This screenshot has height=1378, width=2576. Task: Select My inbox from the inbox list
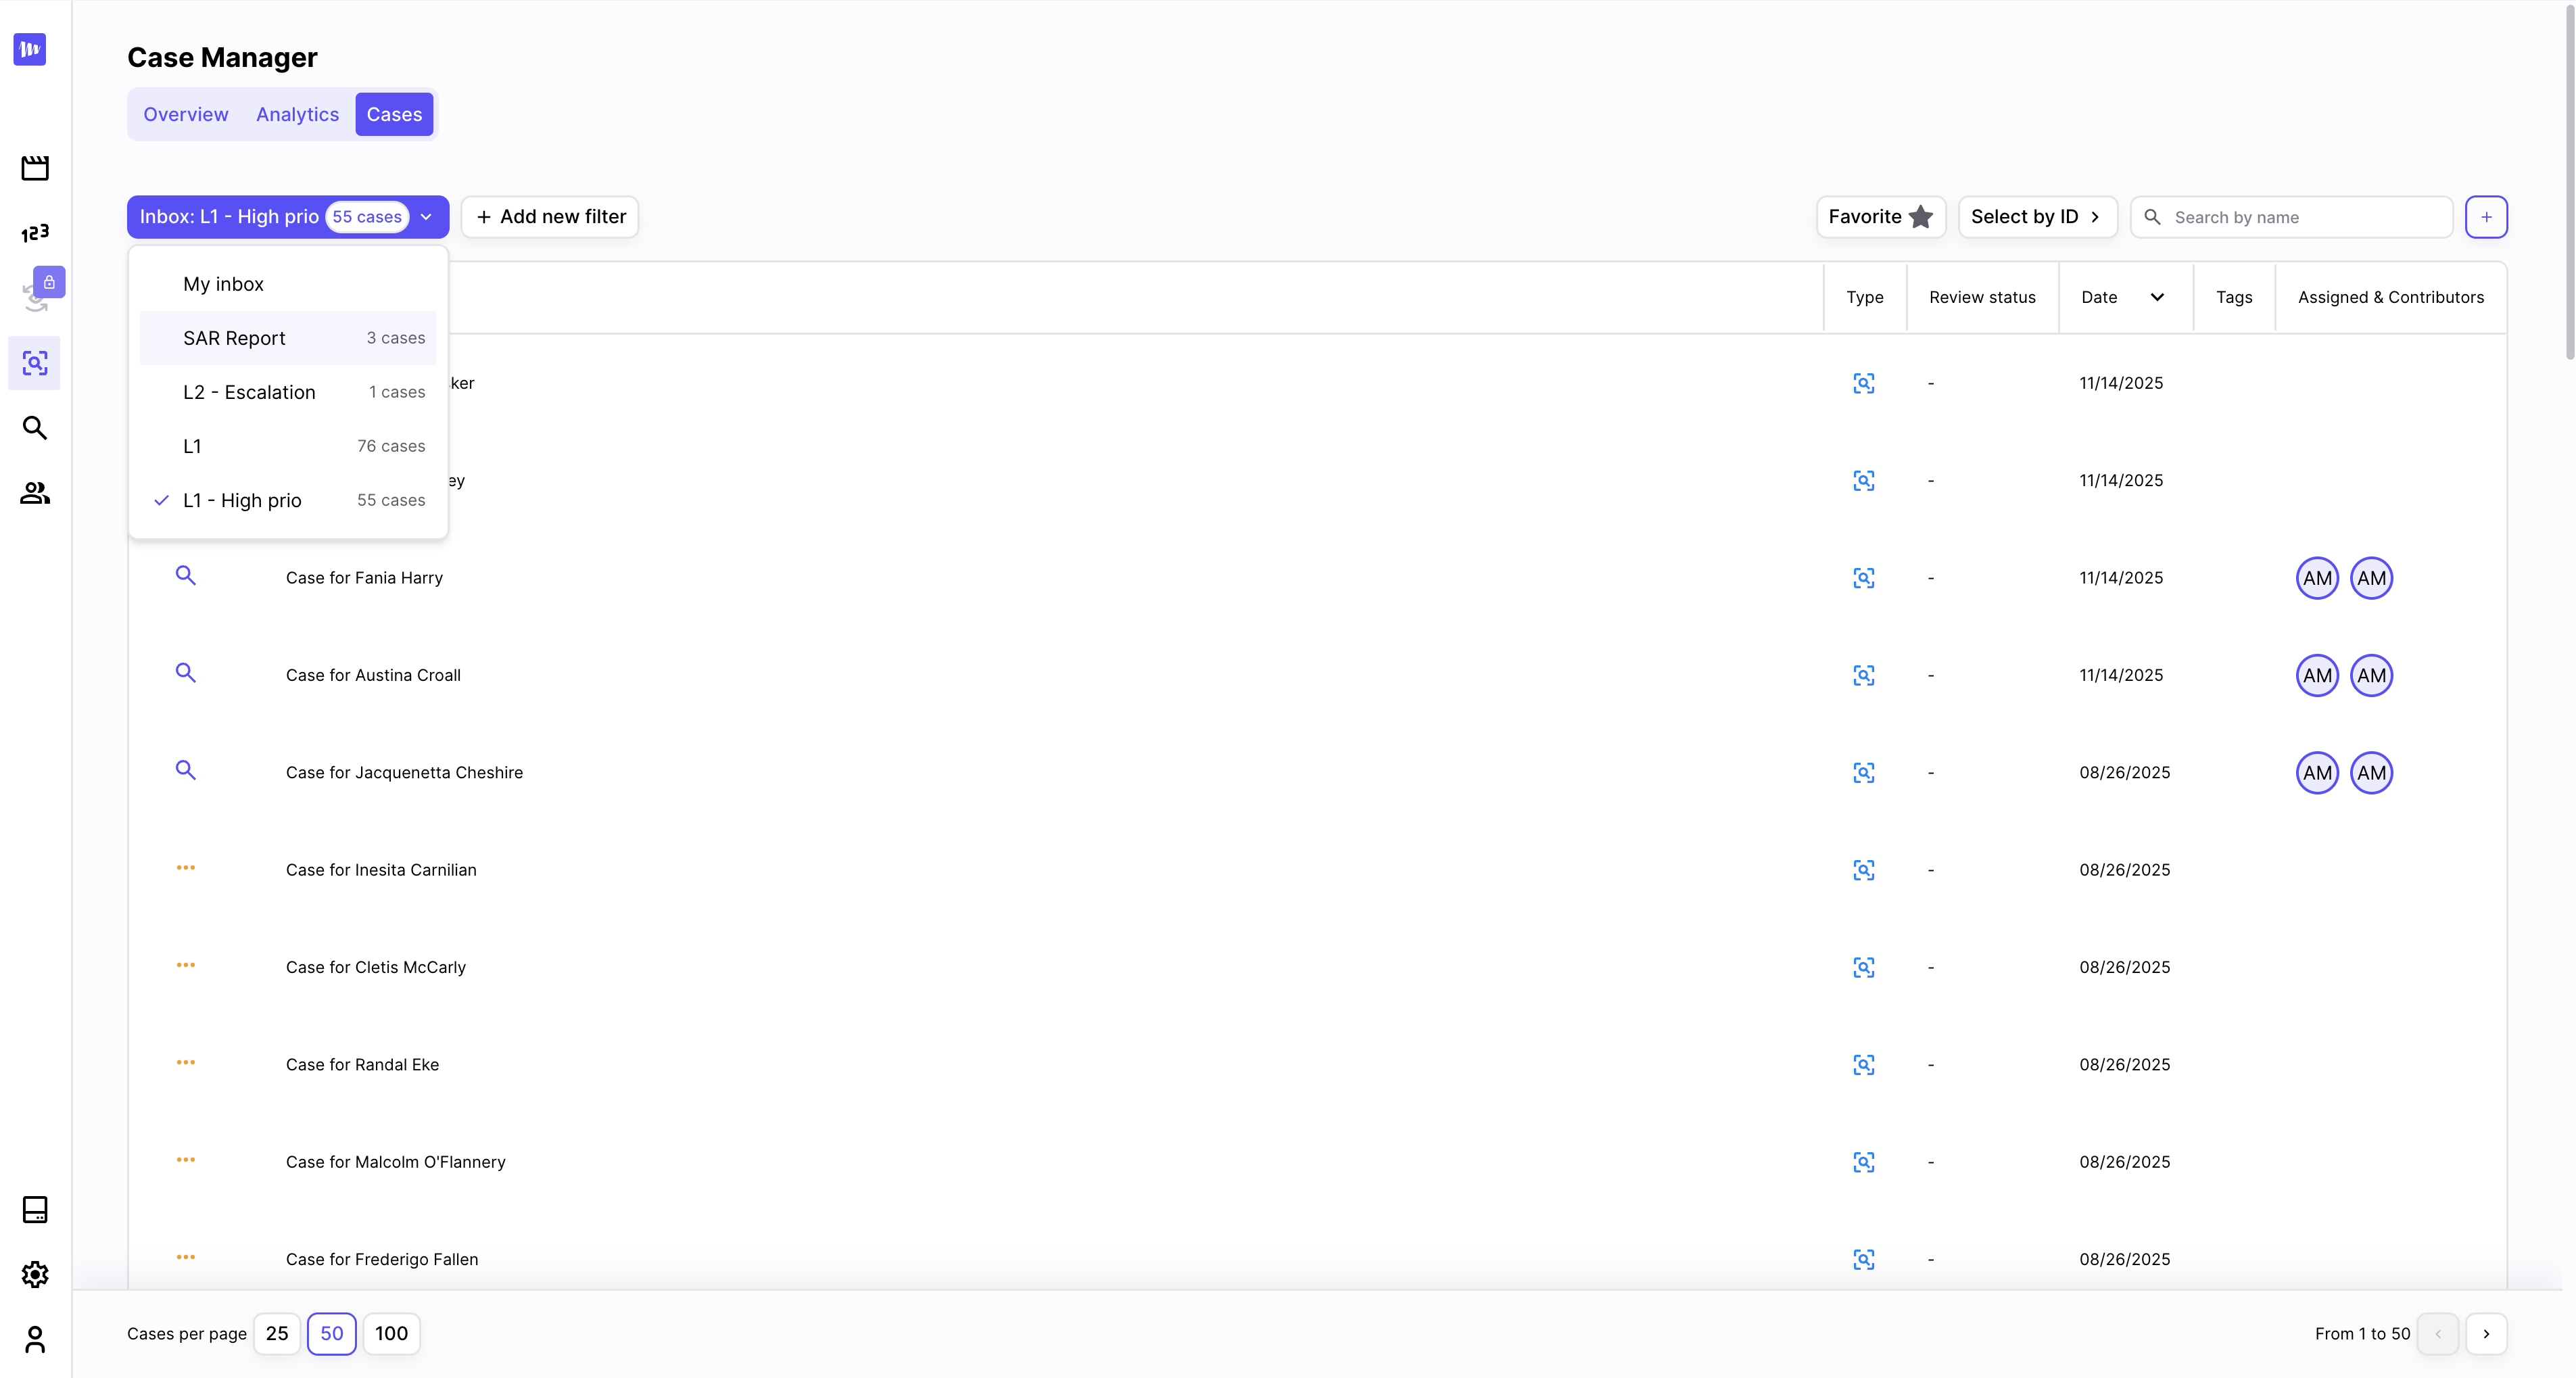(288, 284)
